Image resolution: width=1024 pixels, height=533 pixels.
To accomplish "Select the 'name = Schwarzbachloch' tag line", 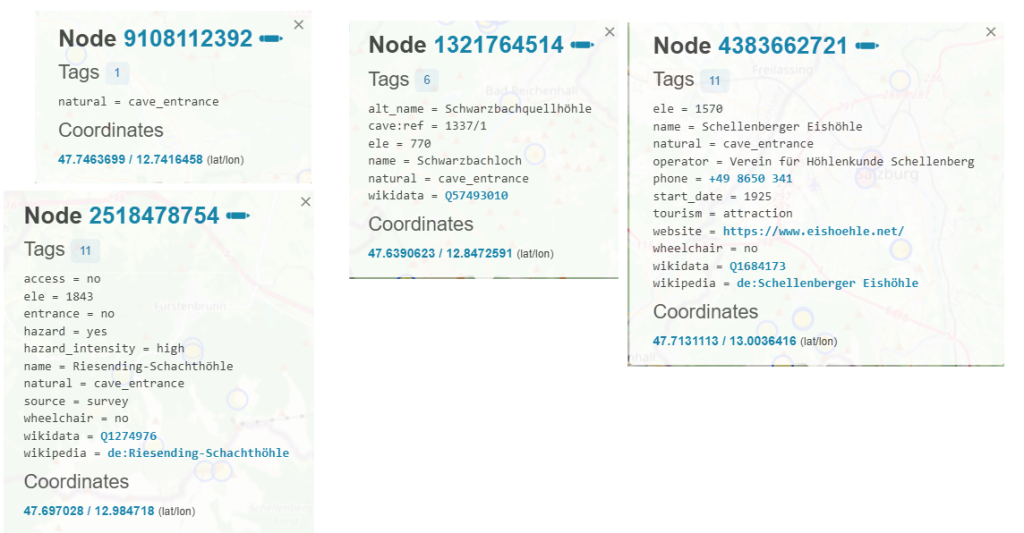I will click(445, 160).
